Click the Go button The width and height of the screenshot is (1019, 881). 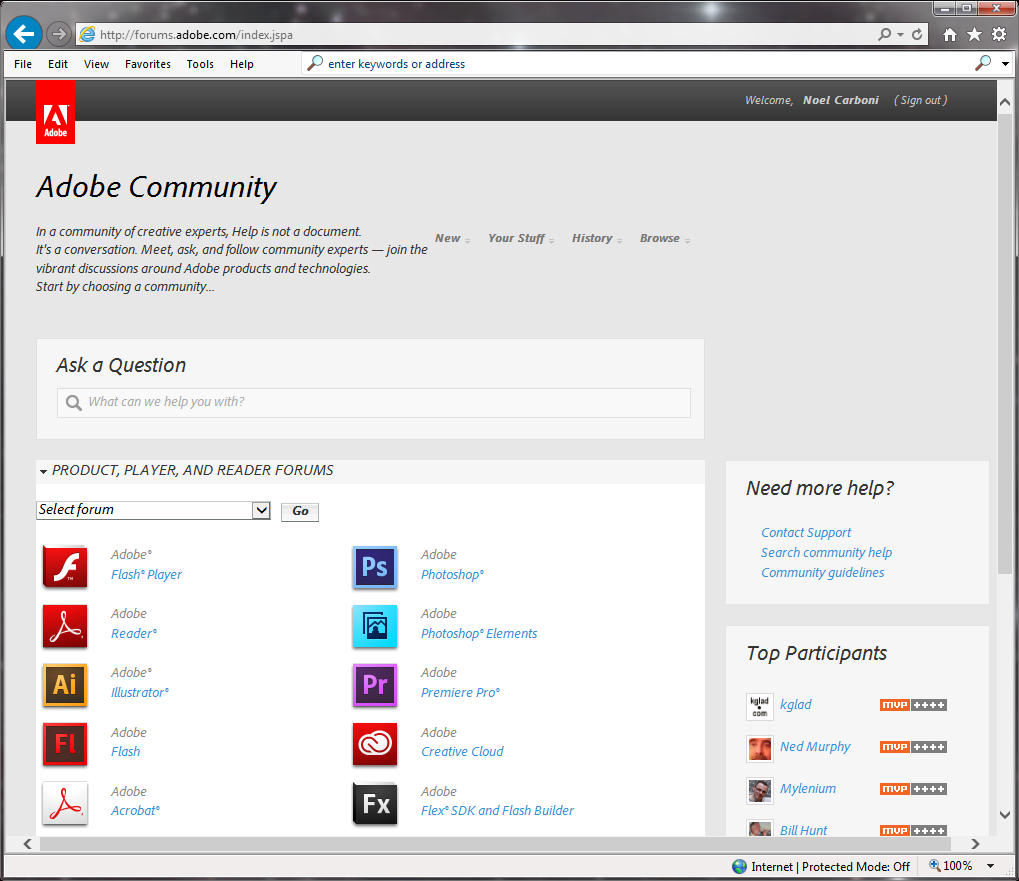tap(300, 511)
